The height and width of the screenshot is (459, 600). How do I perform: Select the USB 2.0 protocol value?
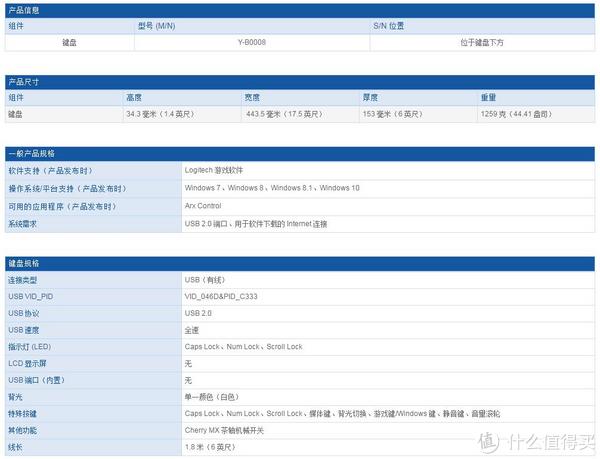pos(198,313)
